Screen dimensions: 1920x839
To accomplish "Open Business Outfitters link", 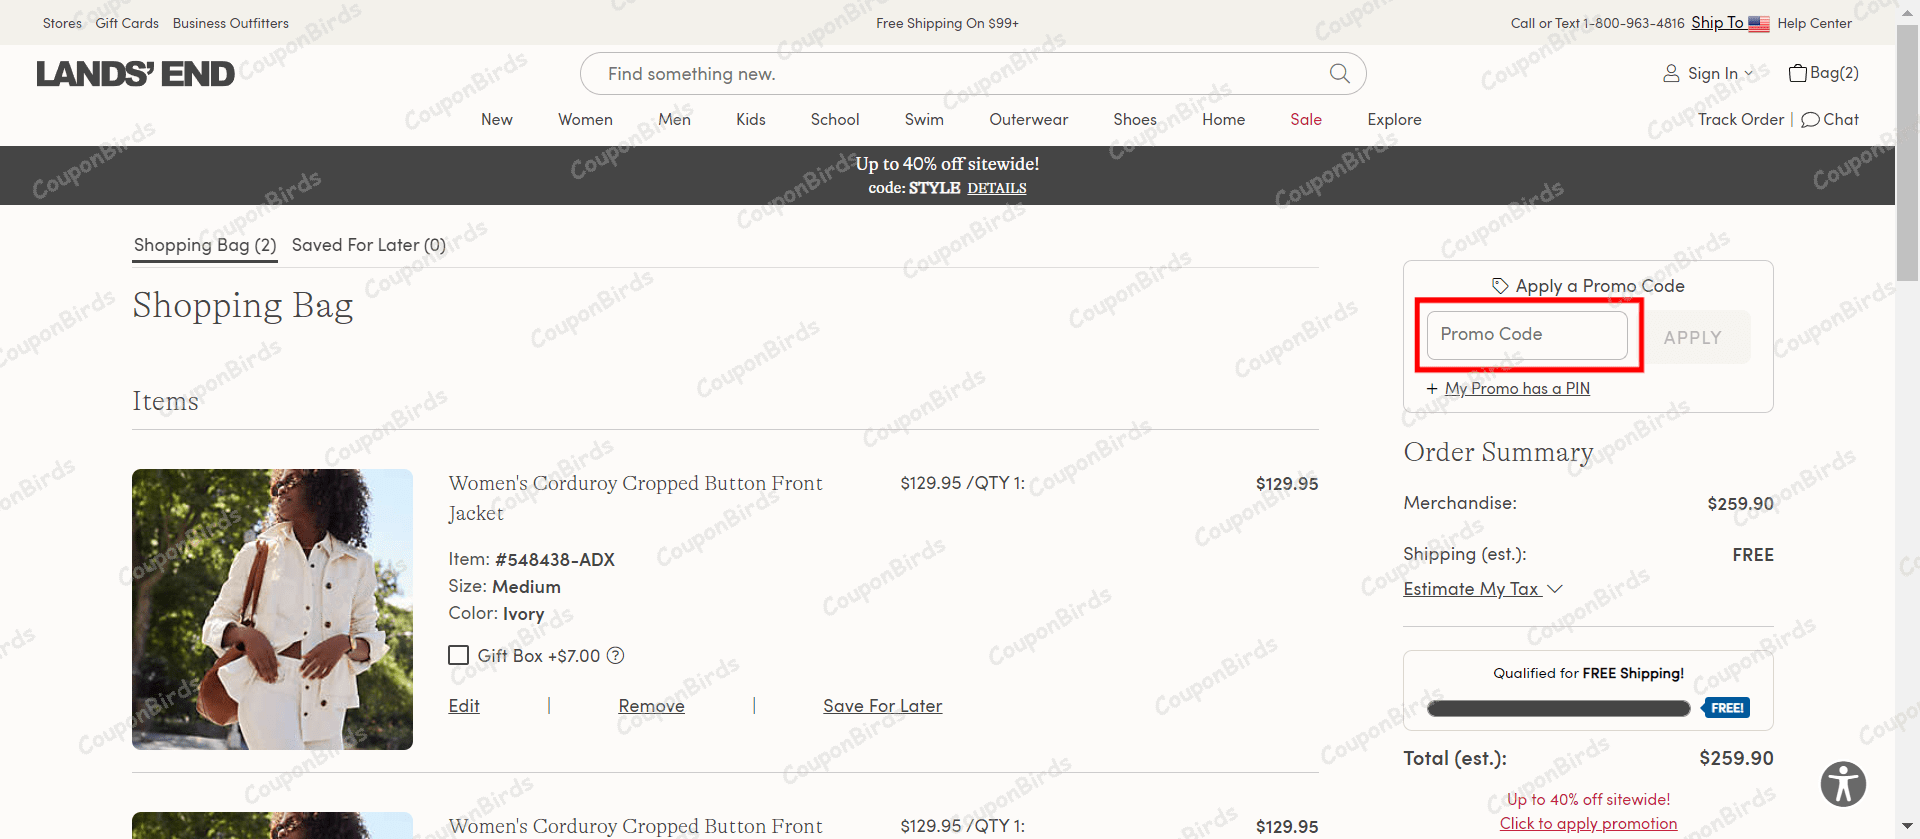I will click(230, 23).
